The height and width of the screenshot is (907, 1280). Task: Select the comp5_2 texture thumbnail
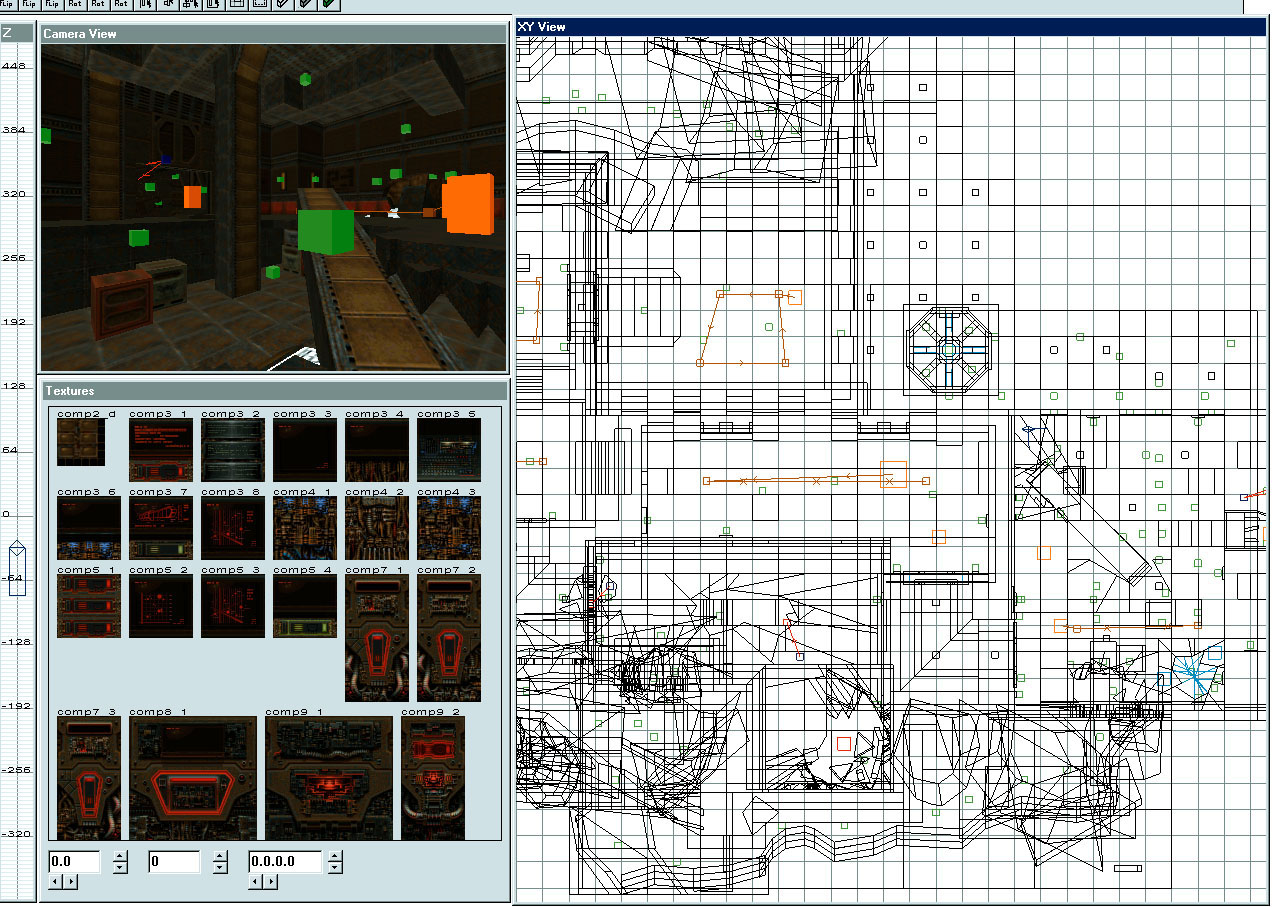click(161, 606)
